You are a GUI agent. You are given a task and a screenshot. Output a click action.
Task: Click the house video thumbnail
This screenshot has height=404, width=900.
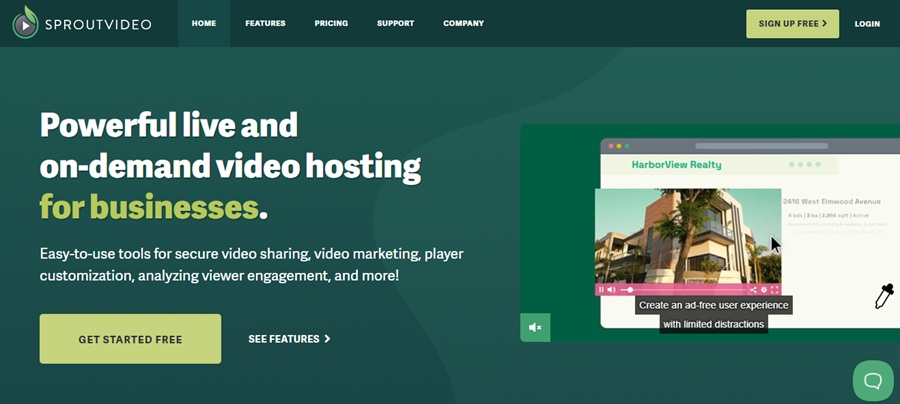pyautogui.click(x=688, y=236)
